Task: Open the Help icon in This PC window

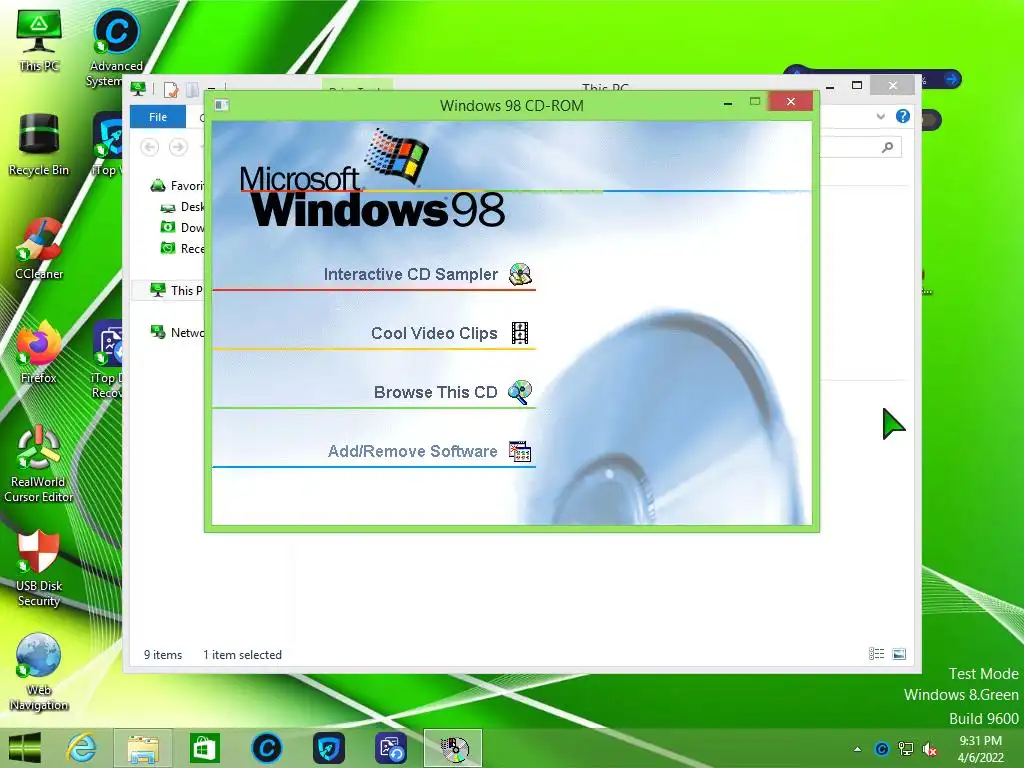Action: click(x=903, y=116)
